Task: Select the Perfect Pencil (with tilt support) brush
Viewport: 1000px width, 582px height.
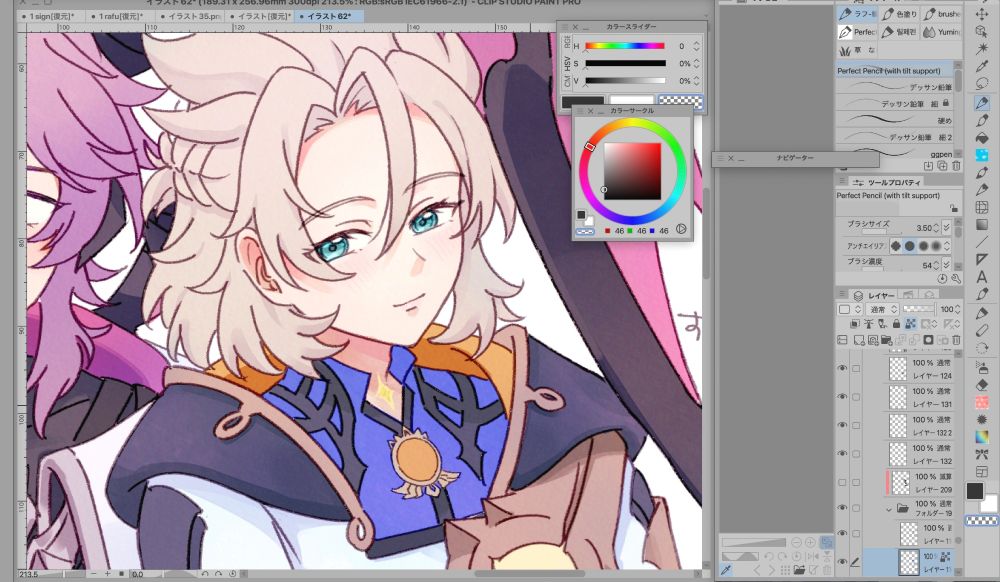Action: (x=895, y=71)
